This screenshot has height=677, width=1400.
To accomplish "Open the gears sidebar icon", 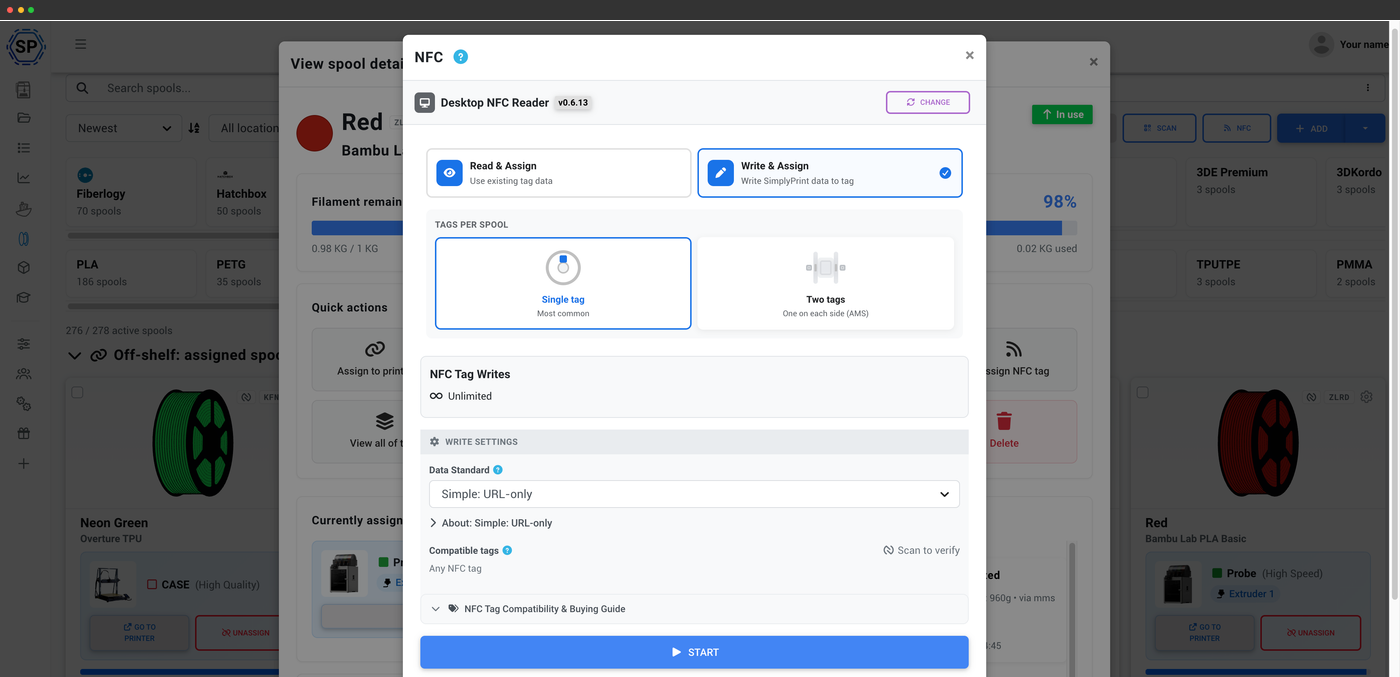I will coord(24,404).
